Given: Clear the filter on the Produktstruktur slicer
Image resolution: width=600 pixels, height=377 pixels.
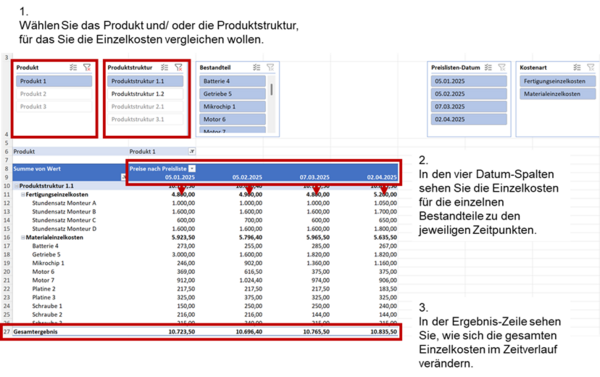Looking at the screenshot, I should (178, 67).
